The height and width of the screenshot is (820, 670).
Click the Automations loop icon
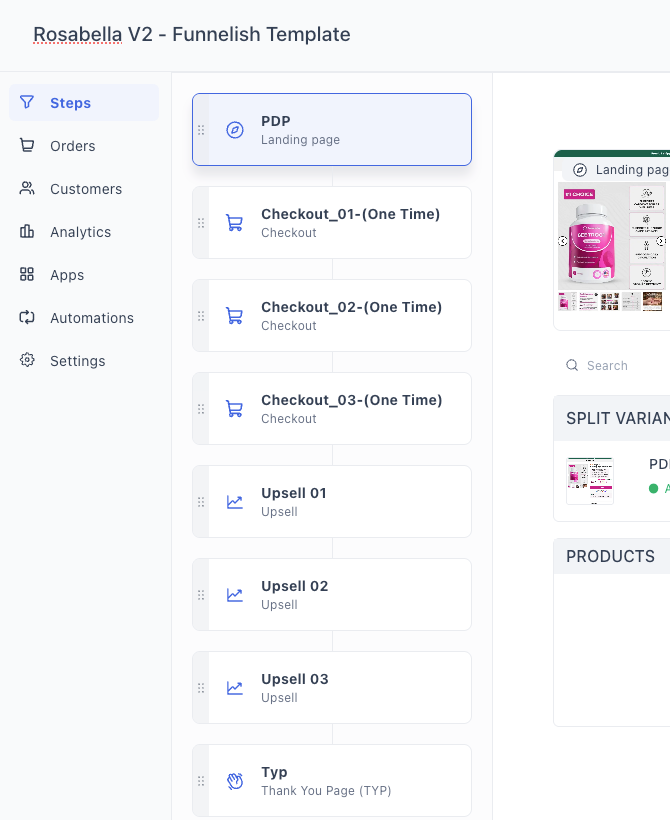click(x=27, y=317)
